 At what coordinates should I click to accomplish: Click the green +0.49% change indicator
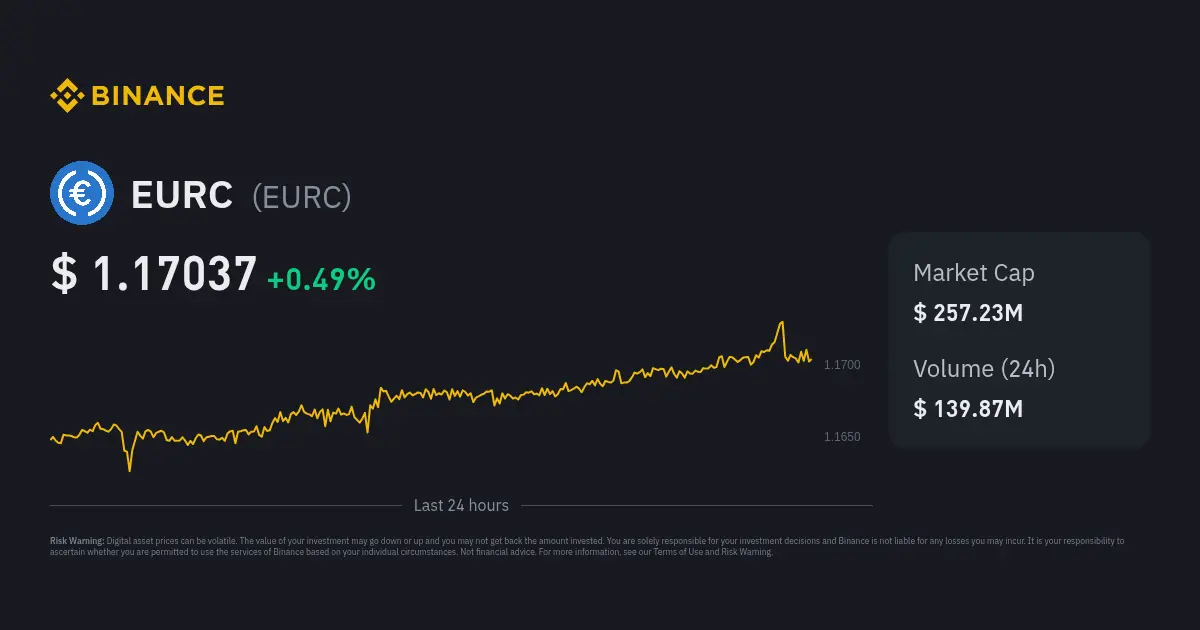click(x=321, y=280)
